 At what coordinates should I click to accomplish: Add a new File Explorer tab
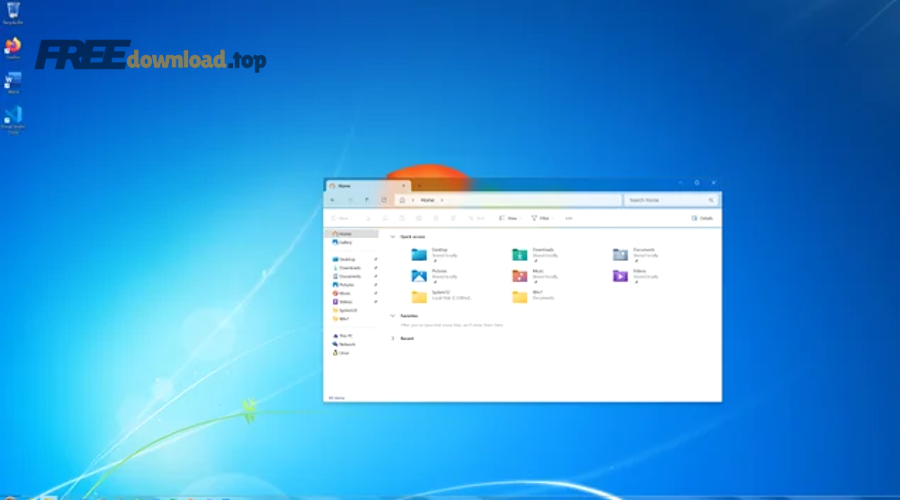419,186
